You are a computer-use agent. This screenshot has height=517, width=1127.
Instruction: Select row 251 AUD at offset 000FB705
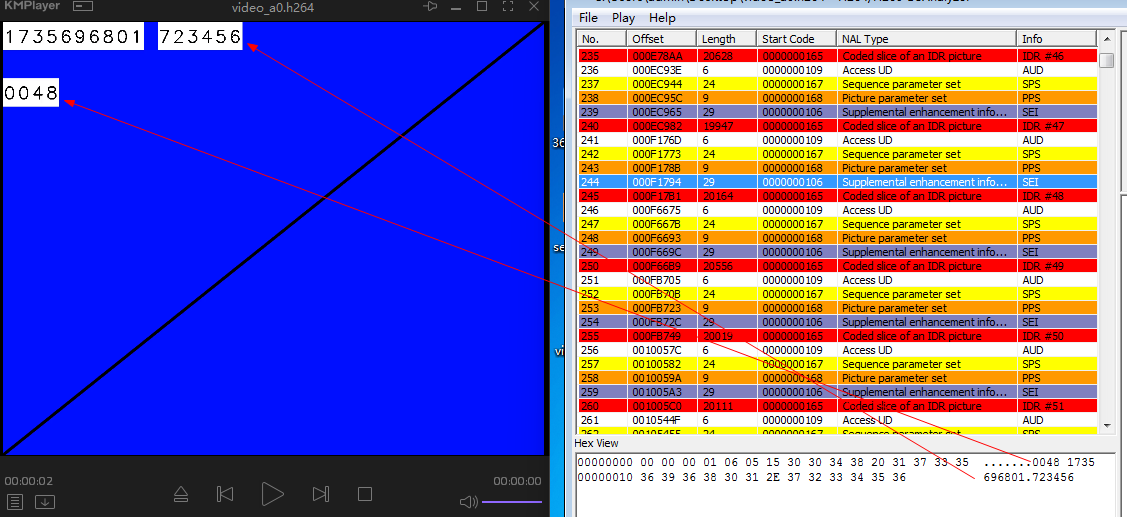tap(837, 280)
